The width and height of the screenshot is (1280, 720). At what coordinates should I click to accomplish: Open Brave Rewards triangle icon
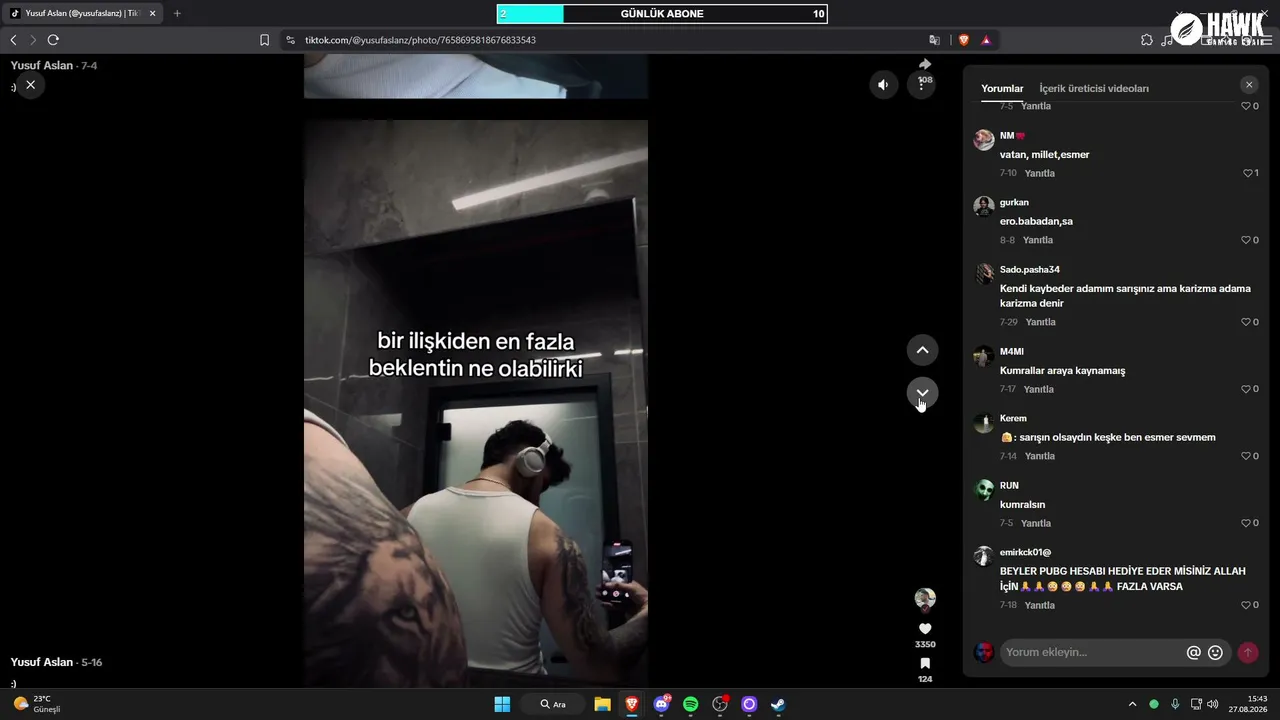click(x=986, y=40)
